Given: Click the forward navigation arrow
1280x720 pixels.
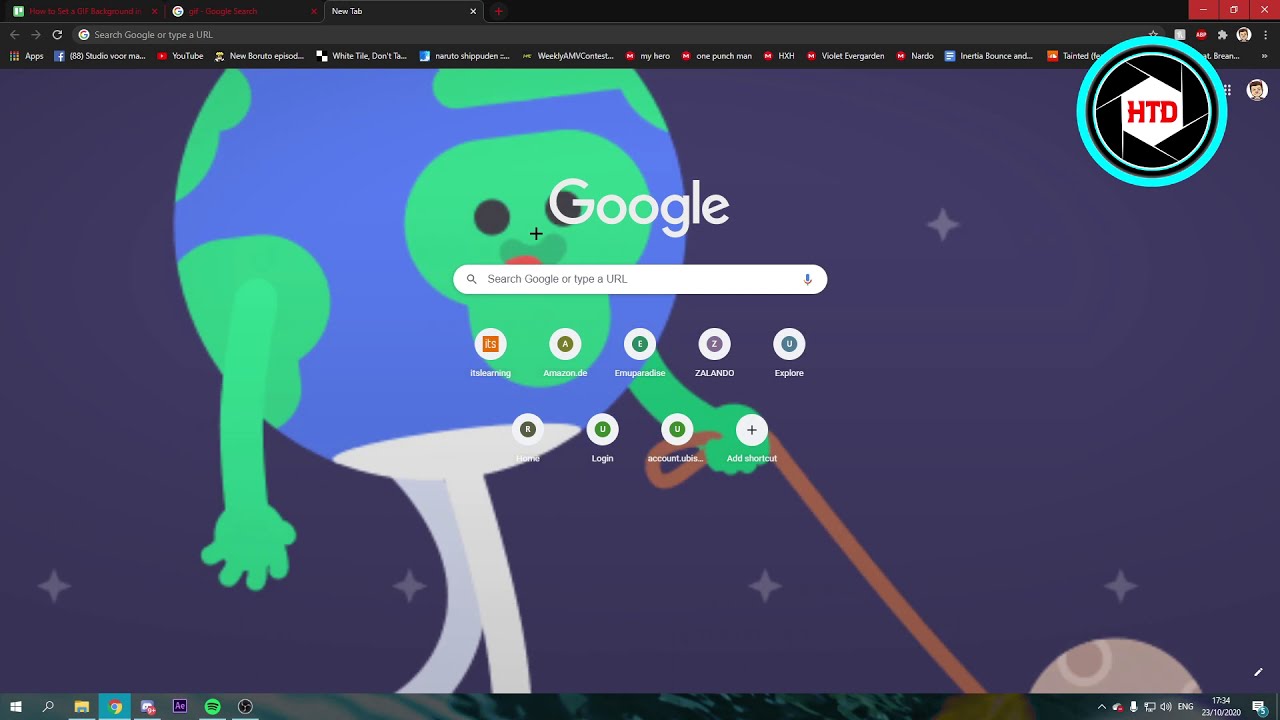Looking at the screenshot, I should tap(36, 34).
